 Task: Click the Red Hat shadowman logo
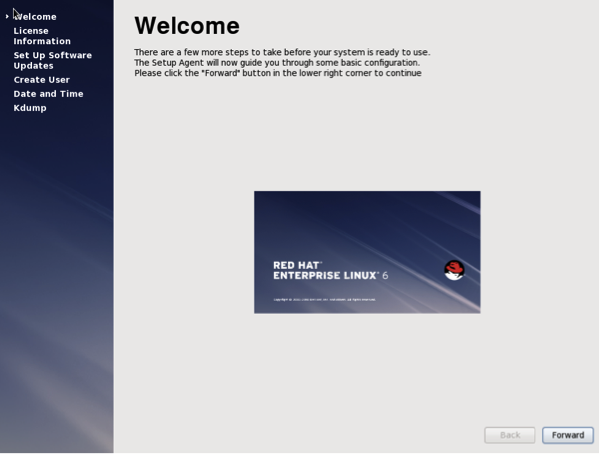tap(454, 270)
